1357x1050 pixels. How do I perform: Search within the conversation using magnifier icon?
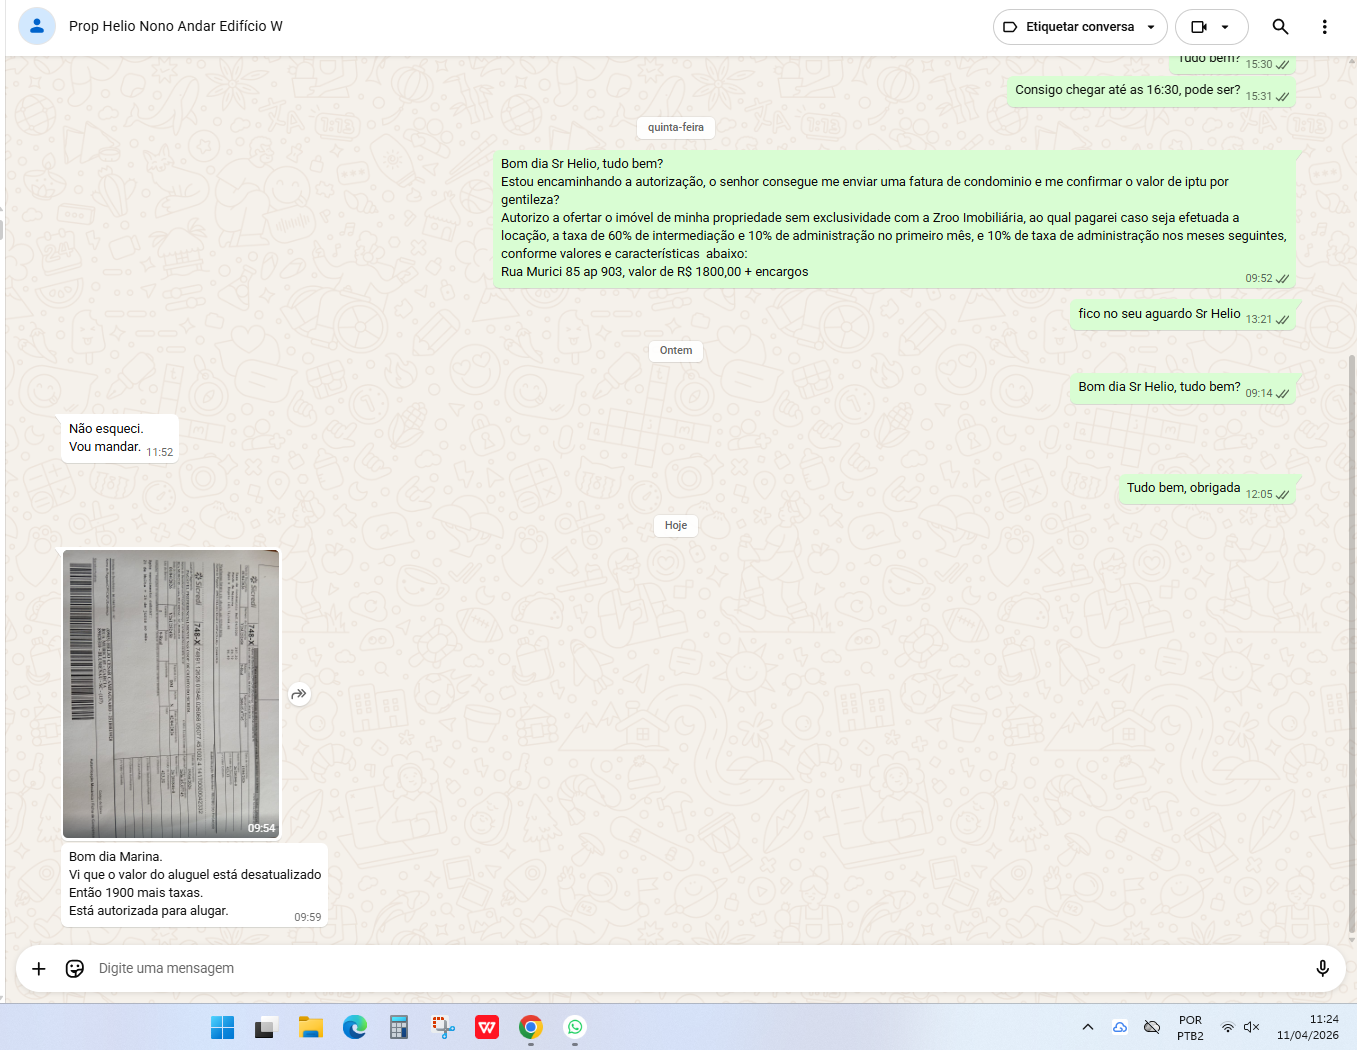[1280, 27]
